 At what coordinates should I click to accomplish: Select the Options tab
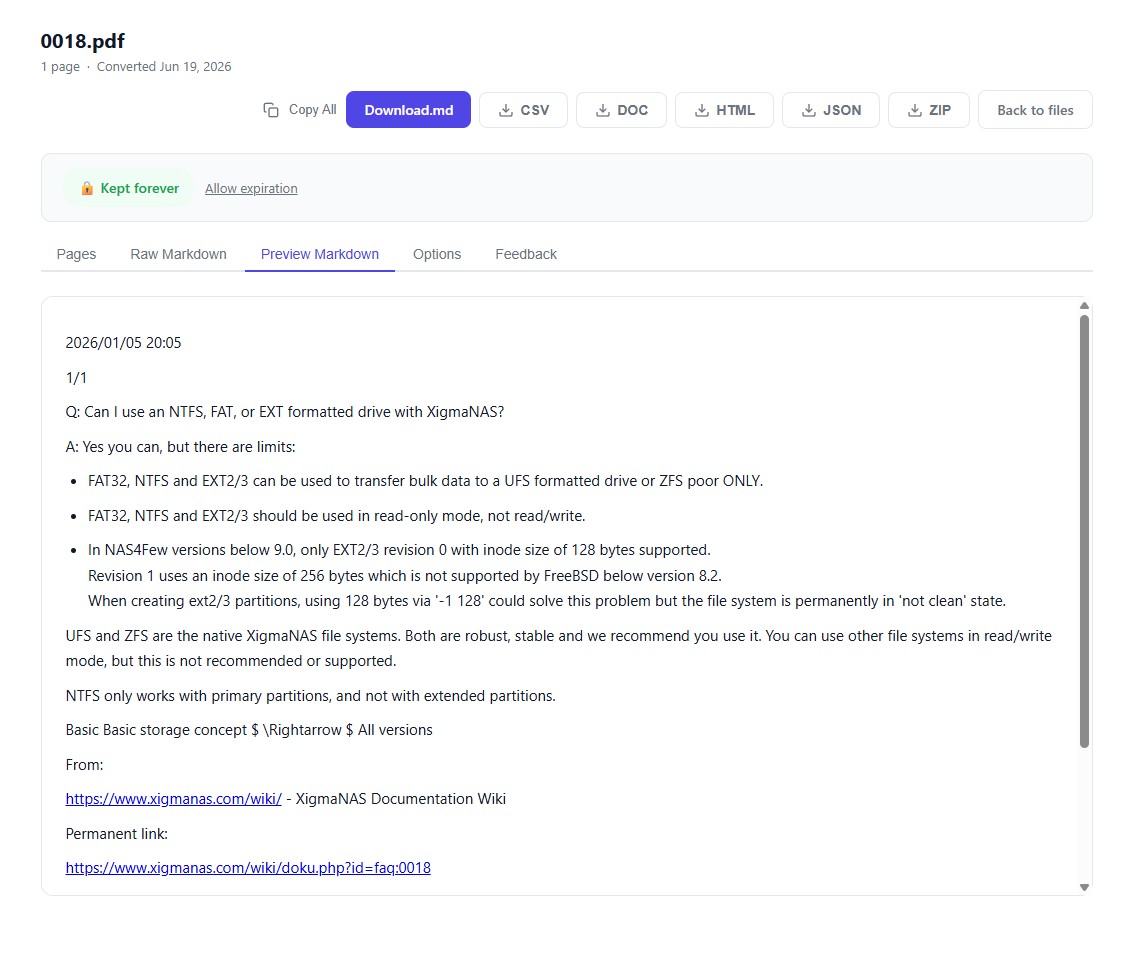437,254
